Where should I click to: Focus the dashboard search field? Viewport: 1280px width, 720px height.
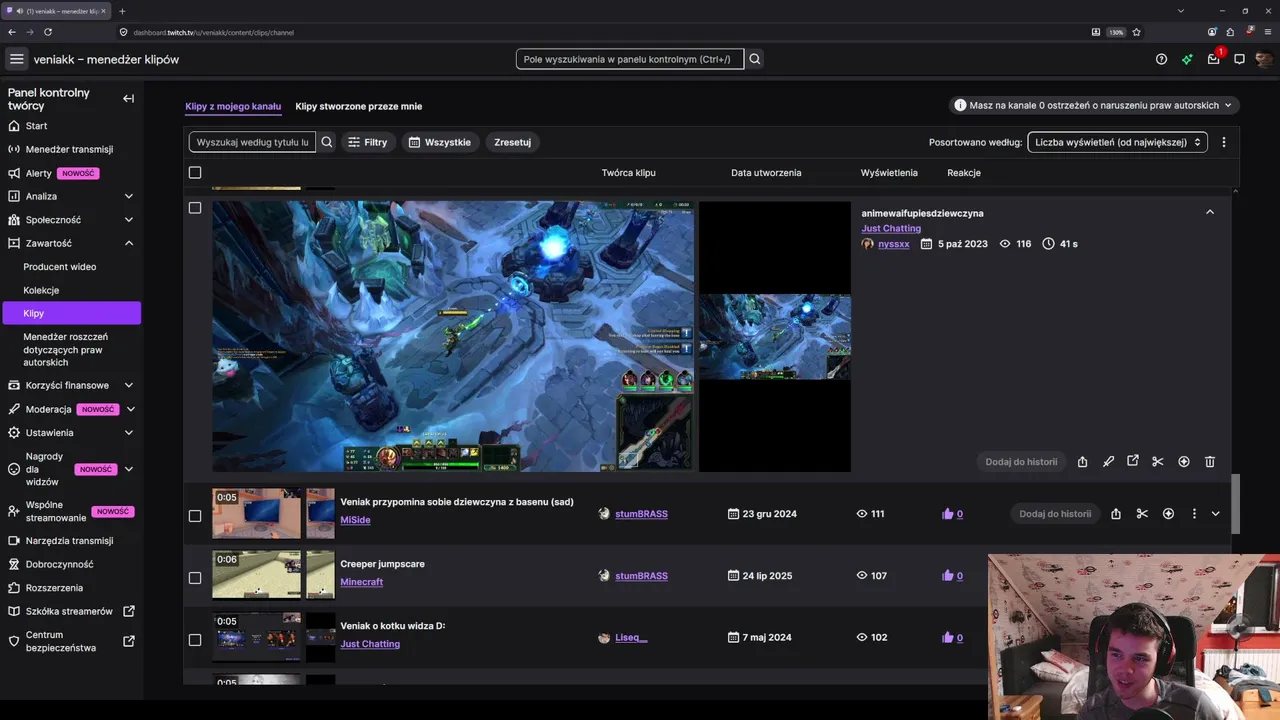point(630,59)
